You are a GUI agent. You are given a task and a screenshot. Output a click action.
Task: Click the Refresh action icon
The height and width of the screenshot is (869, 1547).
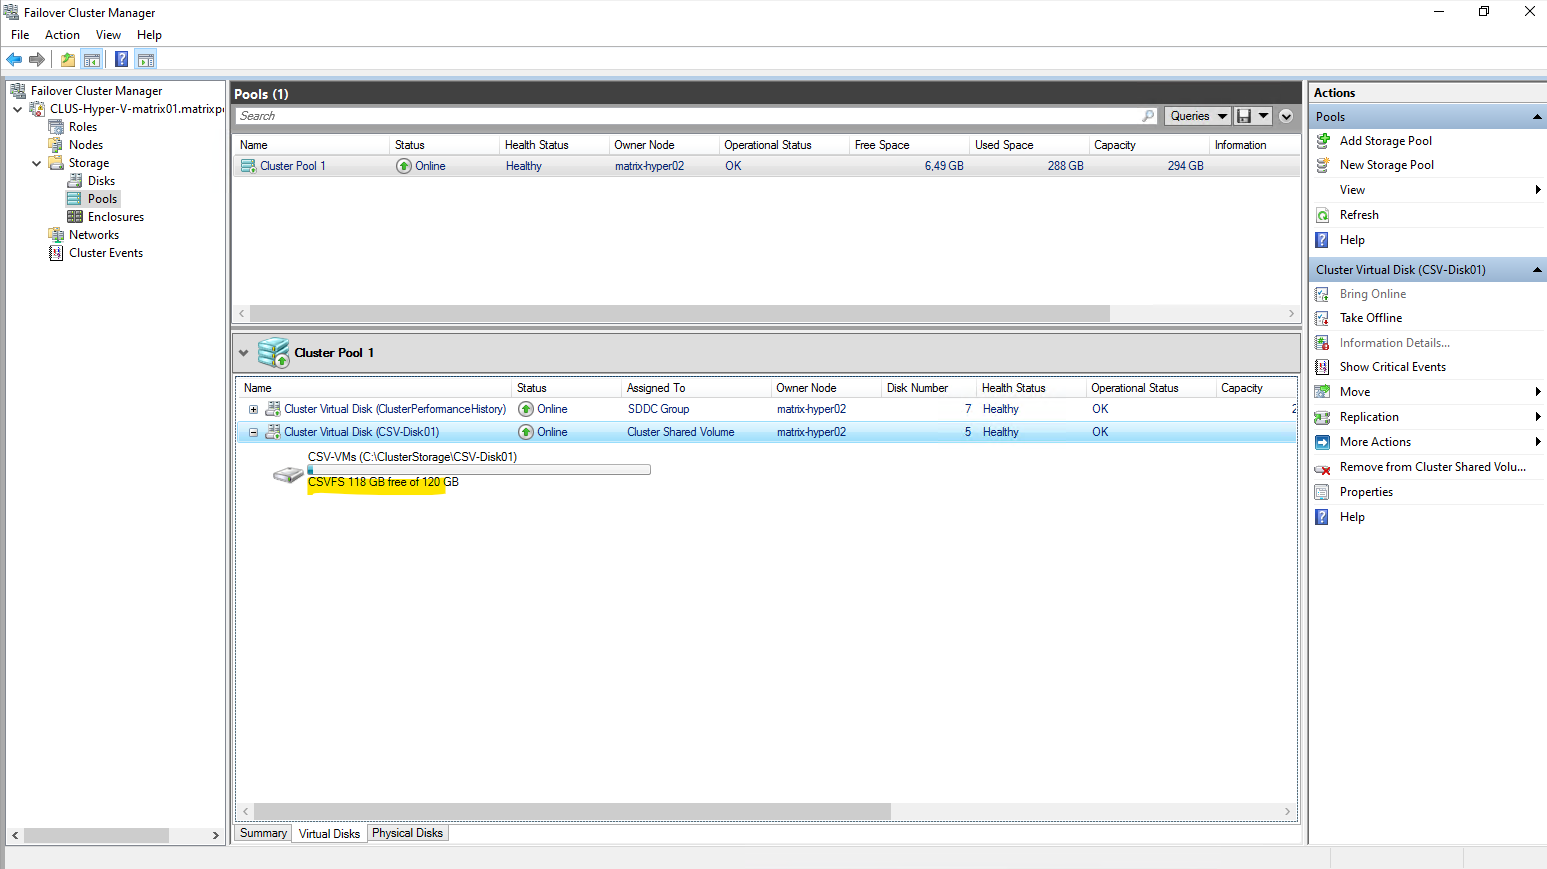click(x=1323, y=215)
